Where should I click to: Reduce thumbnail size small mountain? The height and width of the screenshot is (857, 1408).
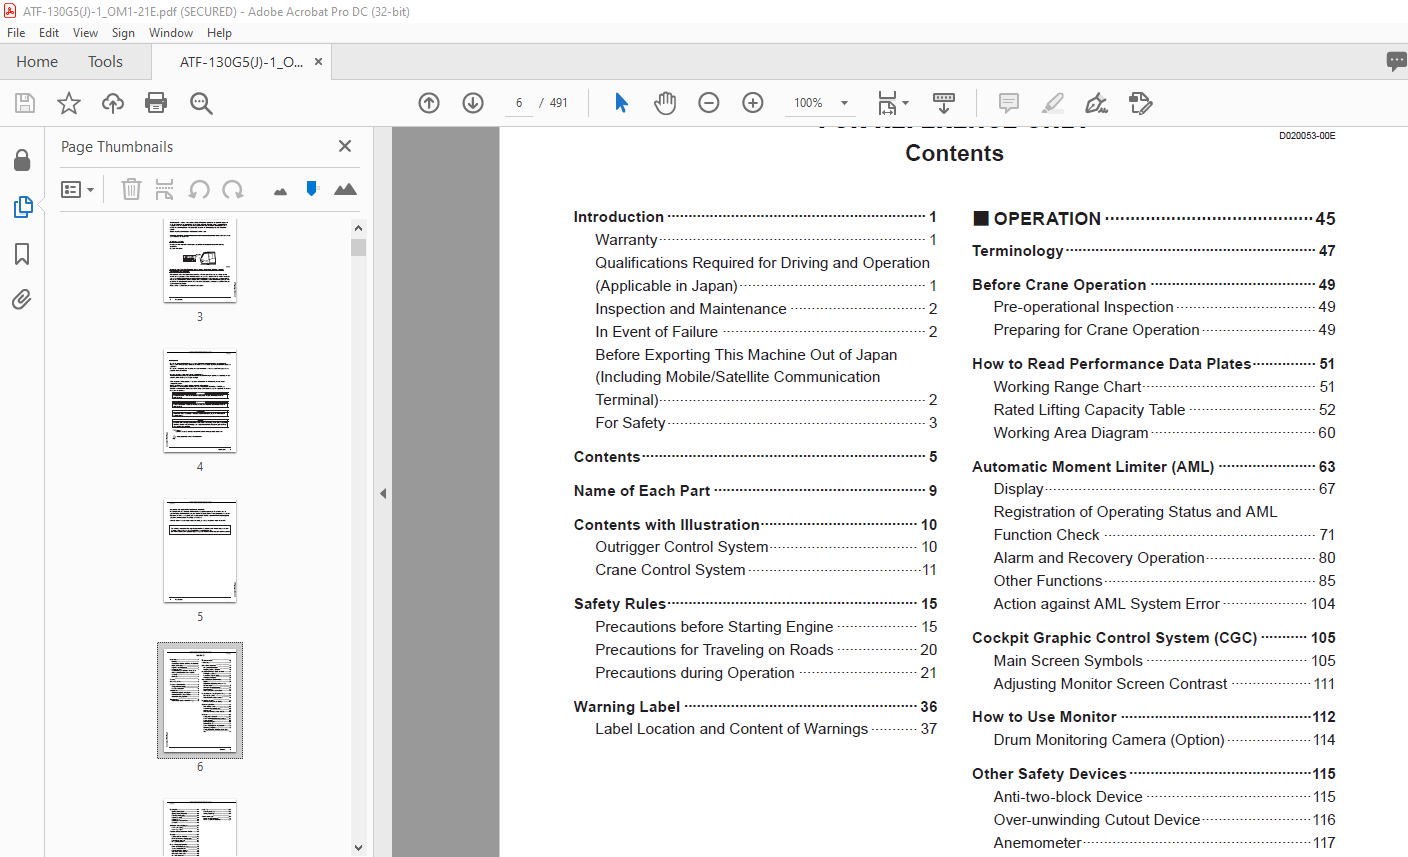coord(280,191)
